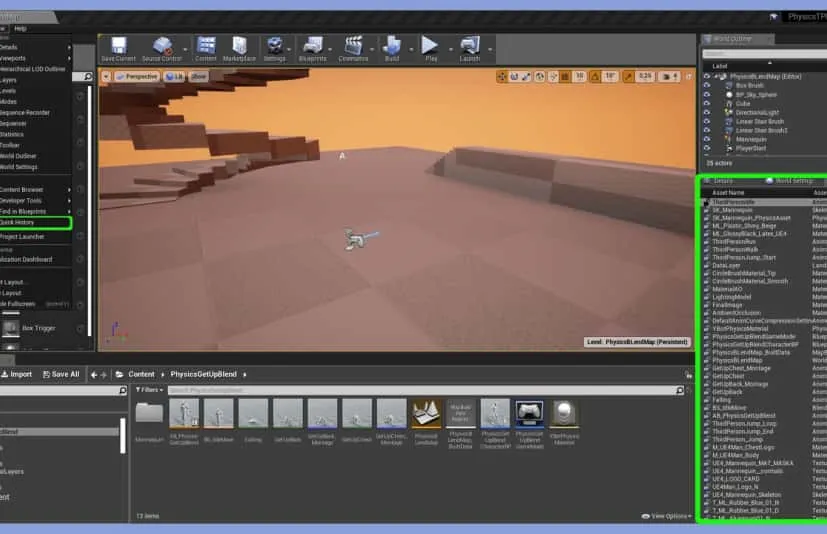The height and width of the screenshot is (534, 827).
Task: Open the View Options dropdown
Action: [669, 516]
